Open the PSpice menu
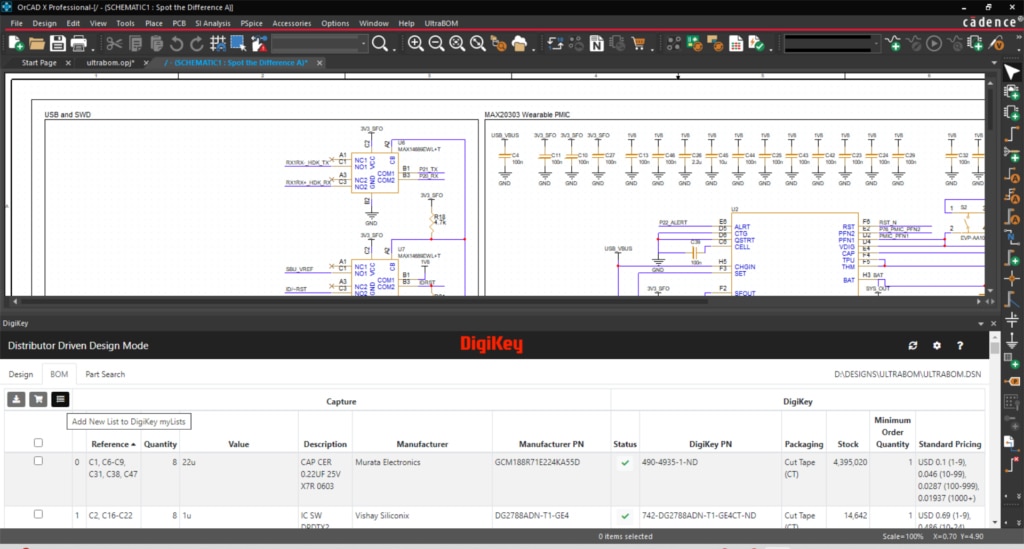Image resolution: width=1024 pixels, height=549 pixels. coord(251,22)
